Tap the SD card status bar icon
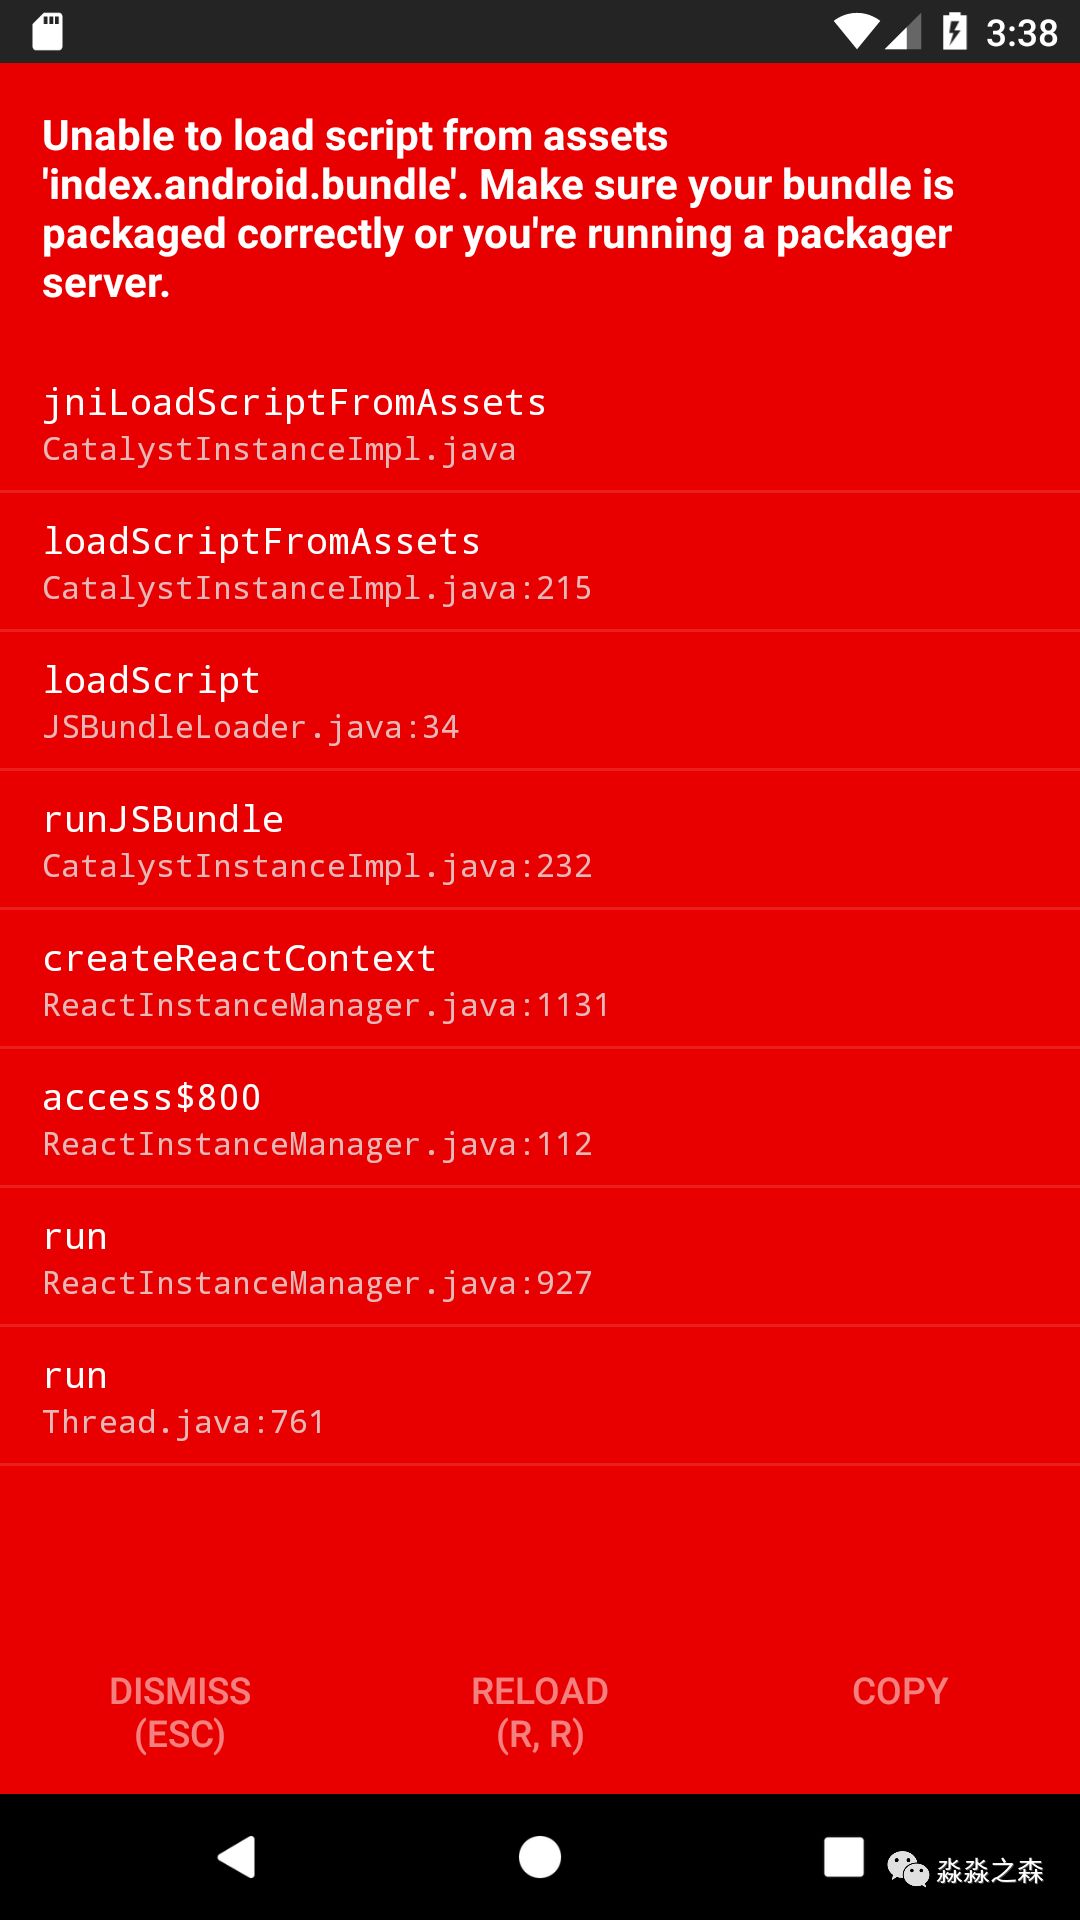The height and width of the screenshot is (1920, 1080). [x=47, y=31]
